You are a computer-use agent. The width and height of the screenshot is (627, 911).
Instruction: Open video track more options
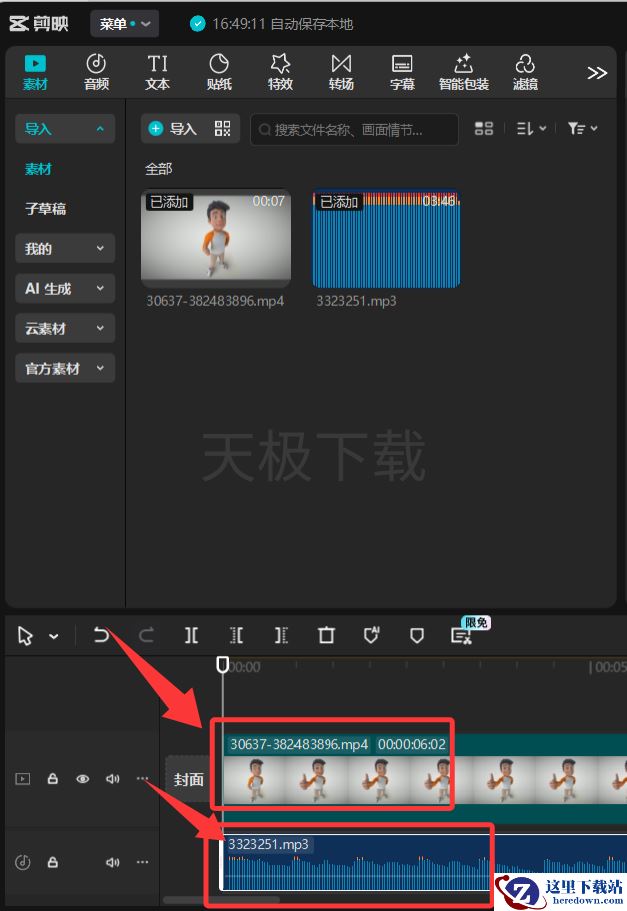pyautogui.click(x=142, y=779)
